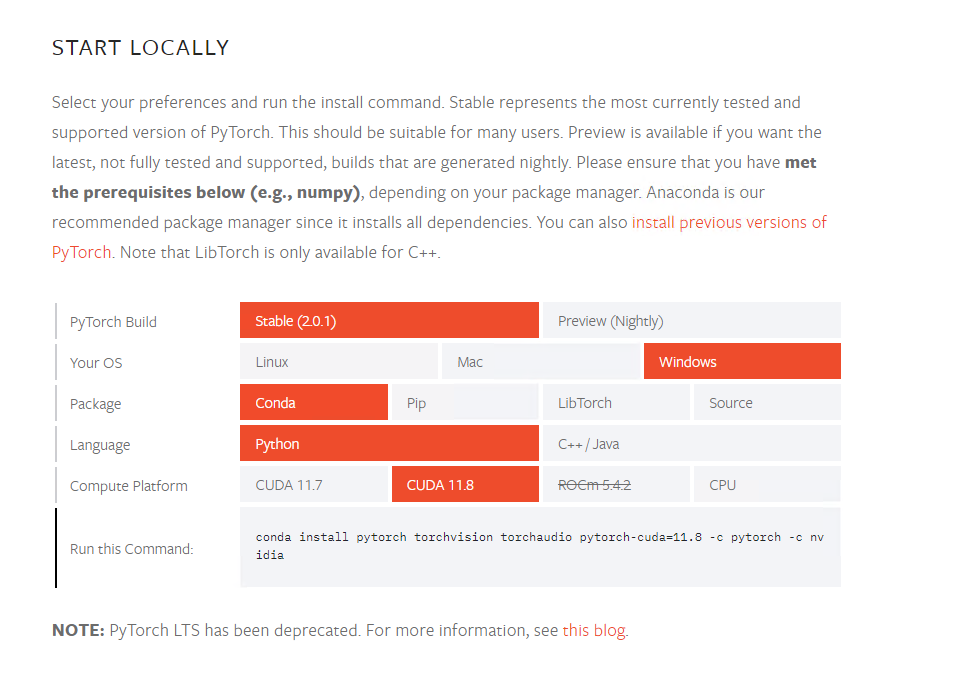Choose the Conda package option
The image size is (969, 678).
click(x=313, y=402)
